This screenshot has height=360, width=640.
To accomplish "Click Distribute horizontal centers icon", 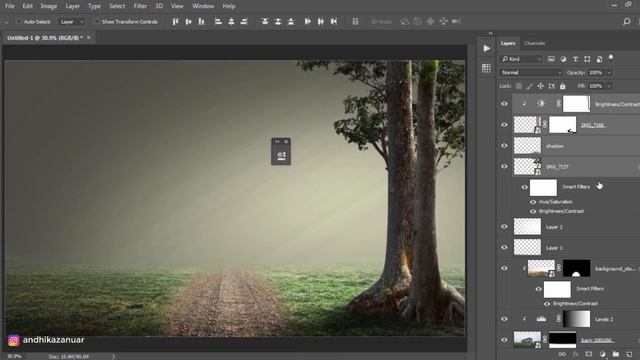I will (x=321, y=22).
